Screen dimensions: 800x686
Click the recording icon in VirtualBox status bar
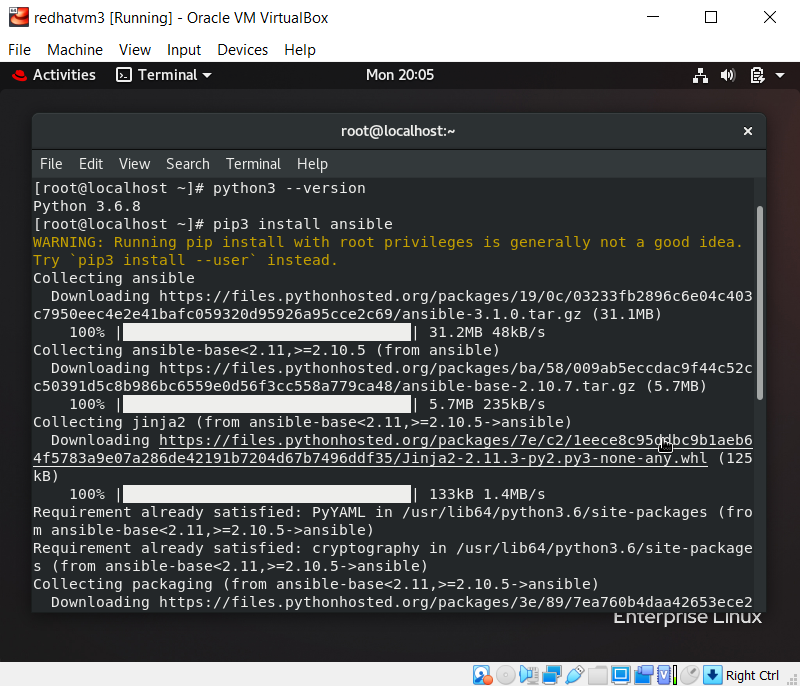click(643, 675)
